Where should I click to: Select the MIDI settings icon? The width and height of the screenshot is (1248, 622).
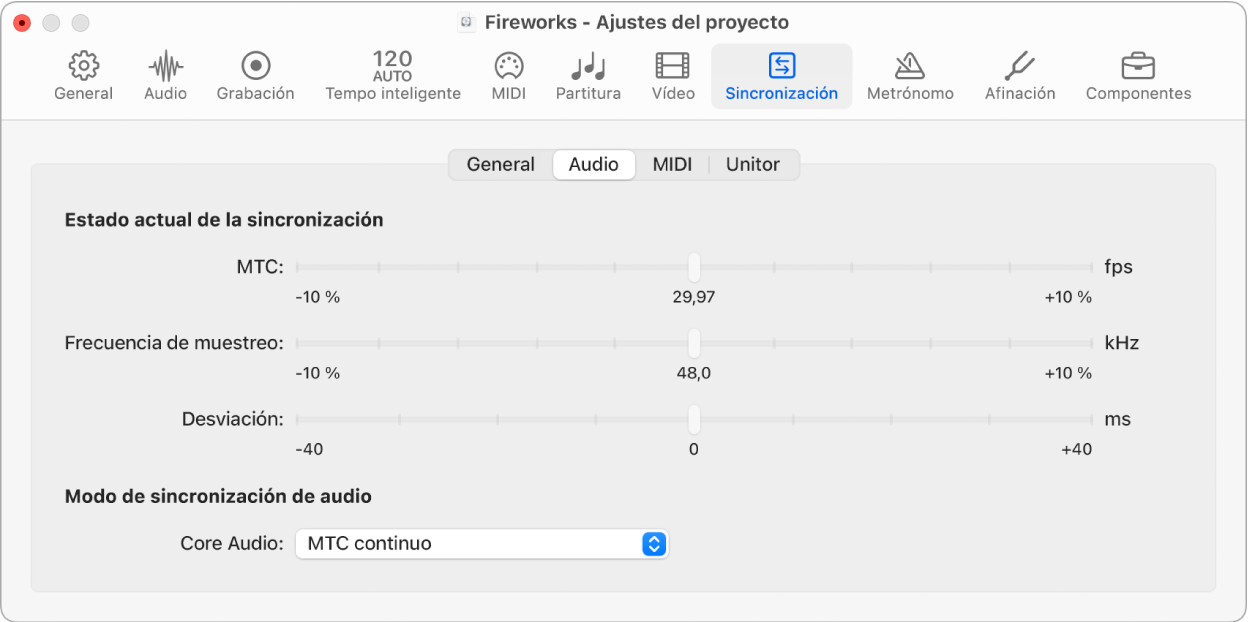point(508,76)
